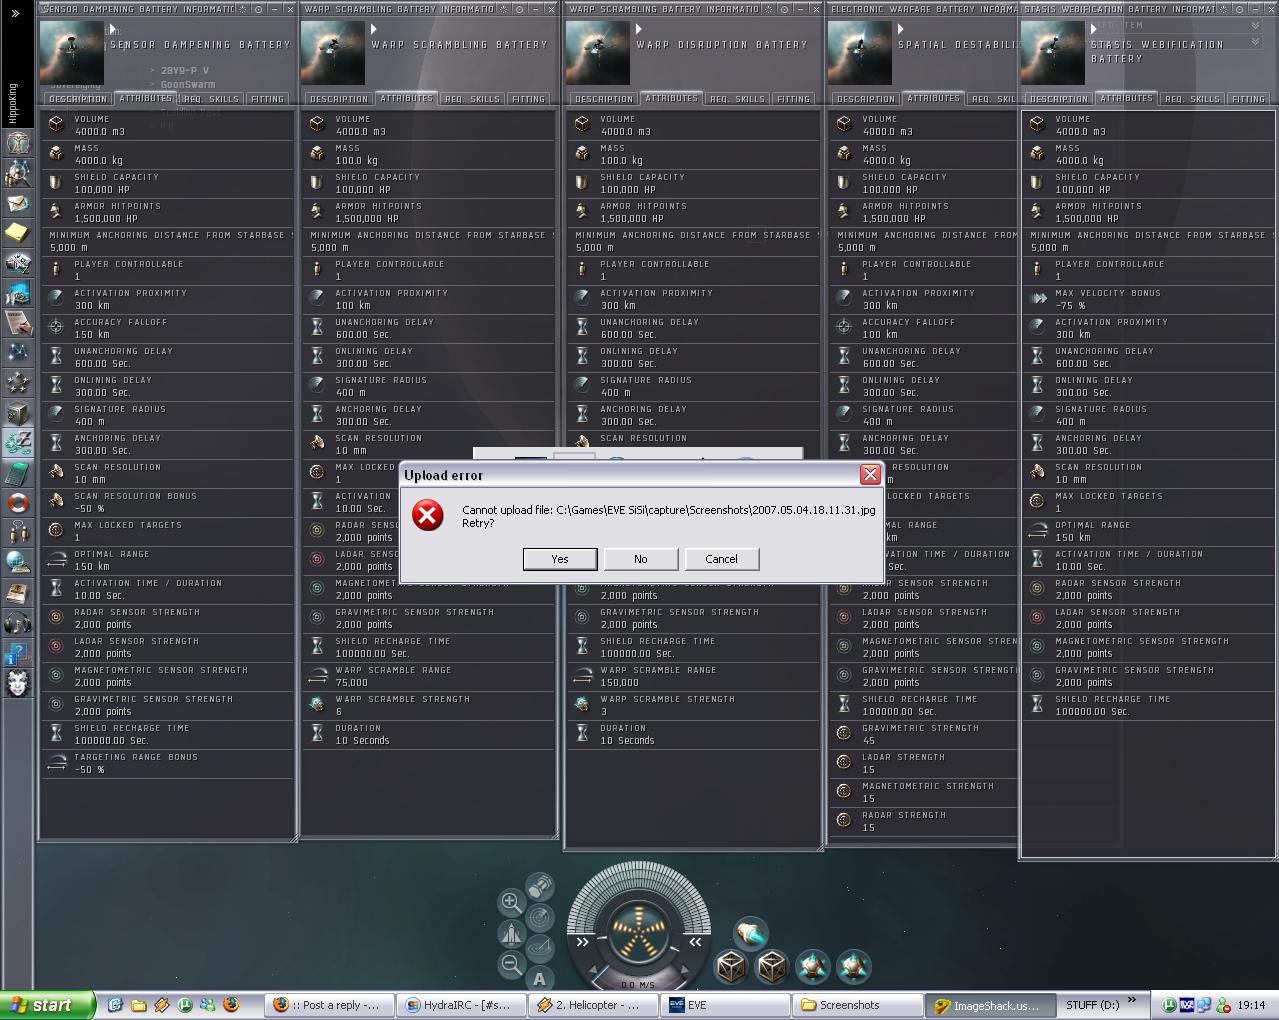Open the Screenshots folder from the taskbar
The height and width of the screenshot is (1020, 1279).
click(856, 1005)
